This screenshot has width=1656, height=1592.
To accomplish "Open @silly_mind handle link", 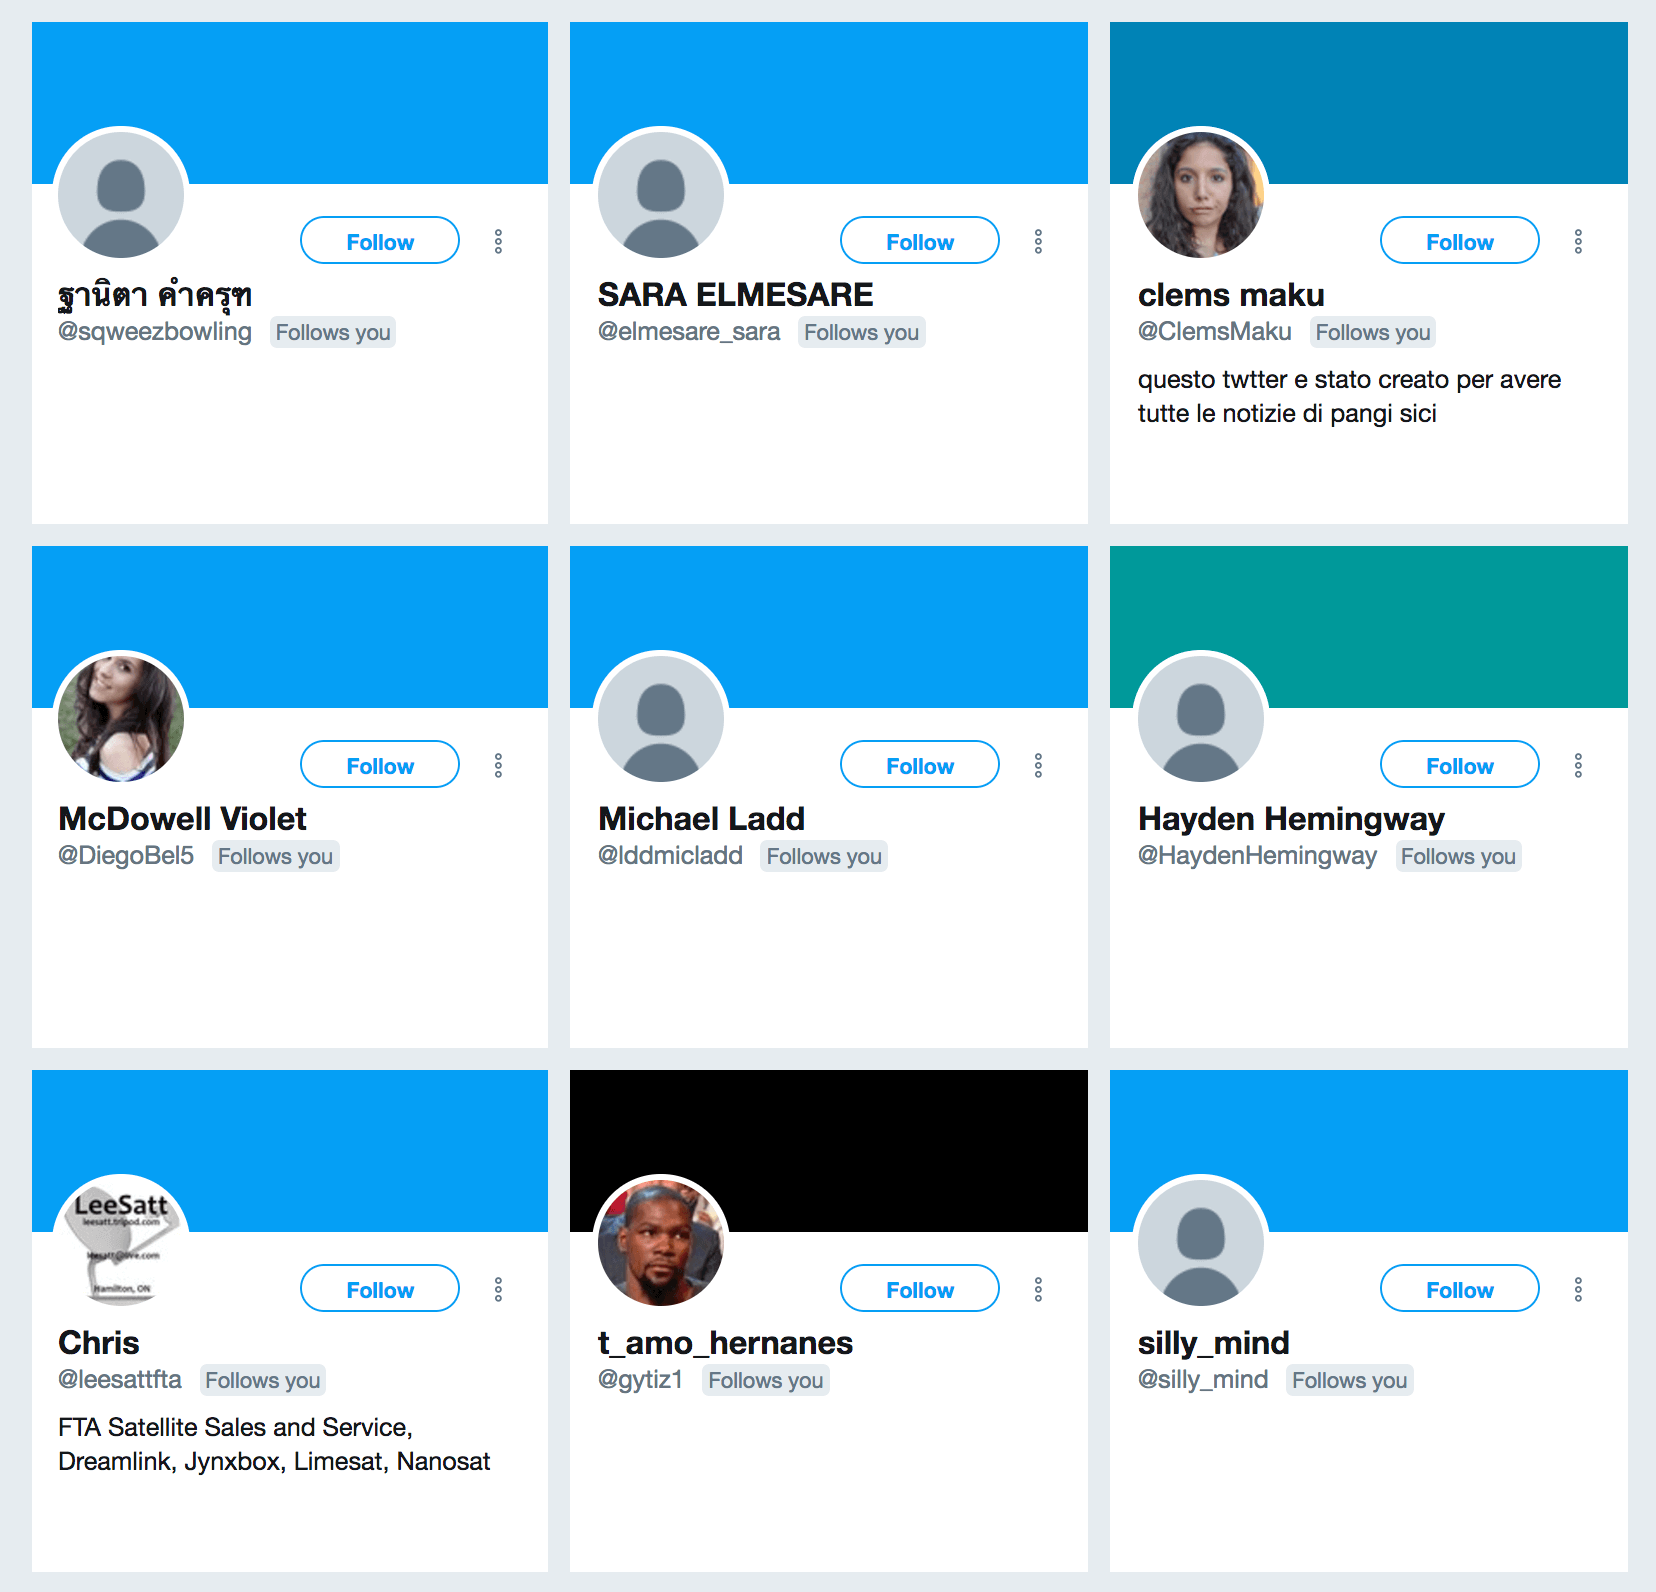I will [1203, 1380].
